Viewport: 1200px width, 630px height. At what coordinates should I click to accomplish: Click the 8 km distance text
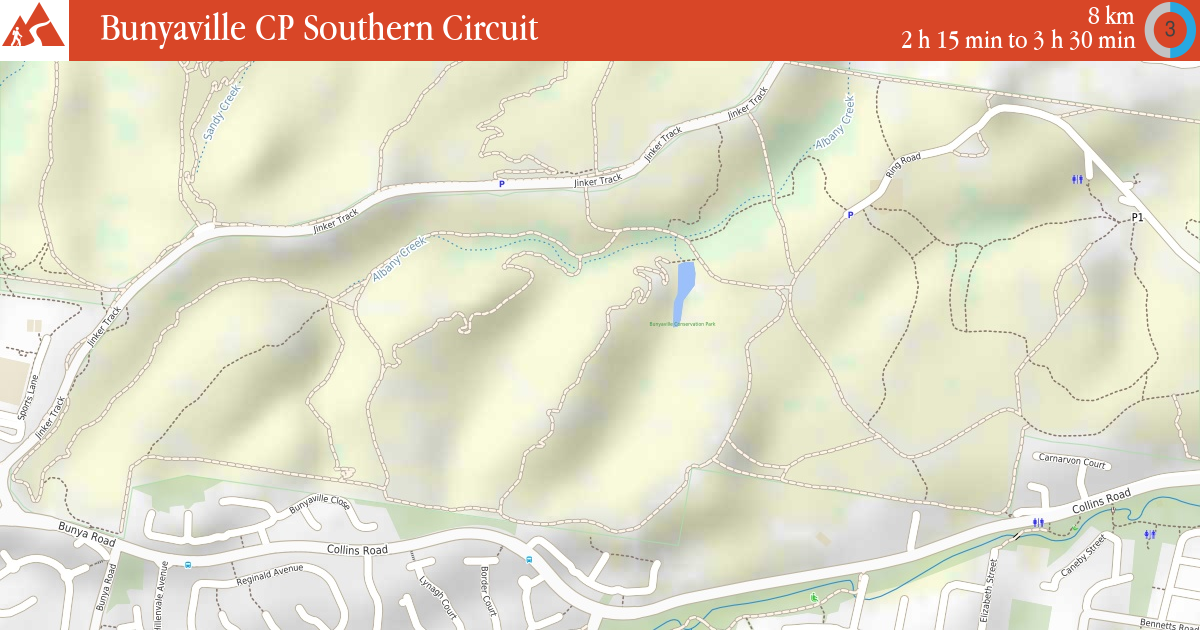point(1111,16)
